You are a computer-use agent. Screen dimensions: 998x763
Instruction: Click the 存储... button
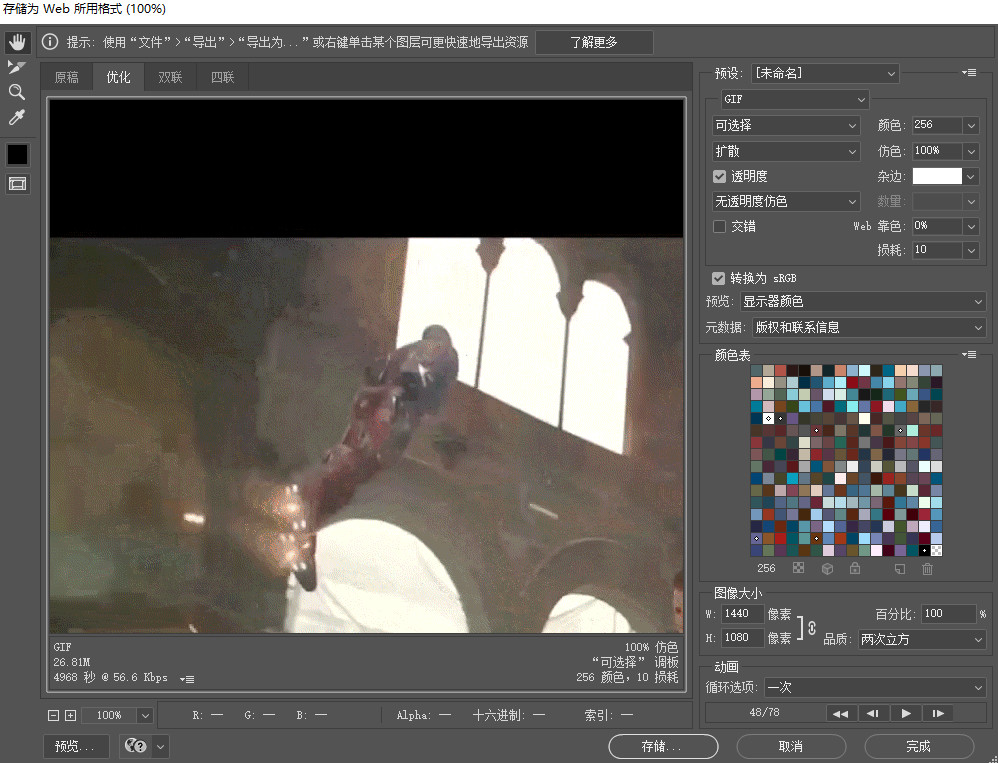point(663,746)
